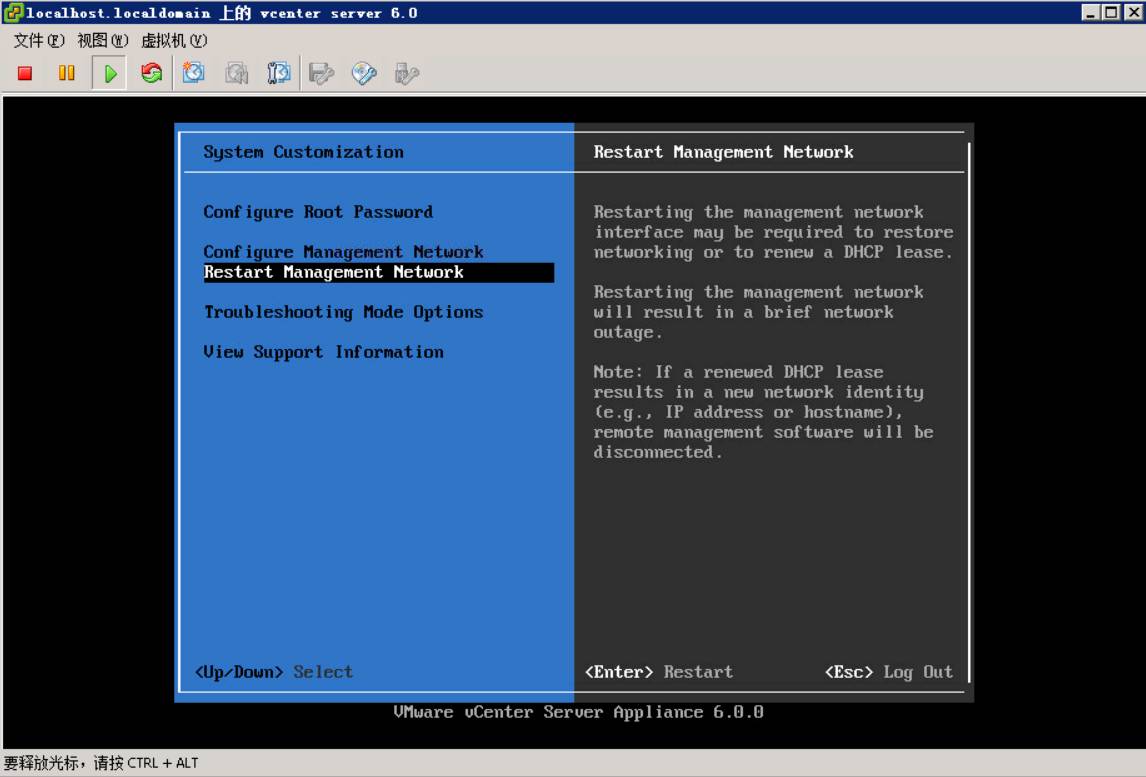Click the <Up/Down> Select hint
The image size is (1146, 777).
(x=274, y=672)
